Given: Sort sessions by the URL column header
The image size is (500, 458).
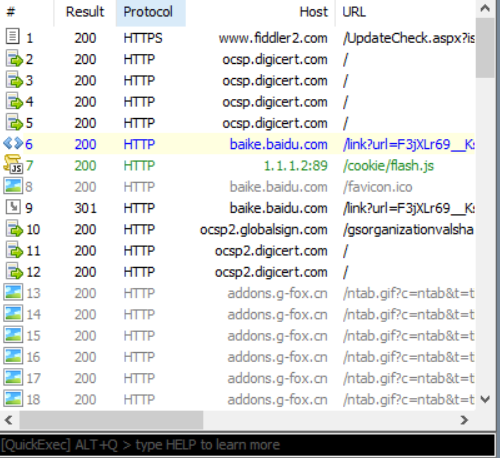Looking at the screenshot, I should pyautogui.click(x=405, y=12).
